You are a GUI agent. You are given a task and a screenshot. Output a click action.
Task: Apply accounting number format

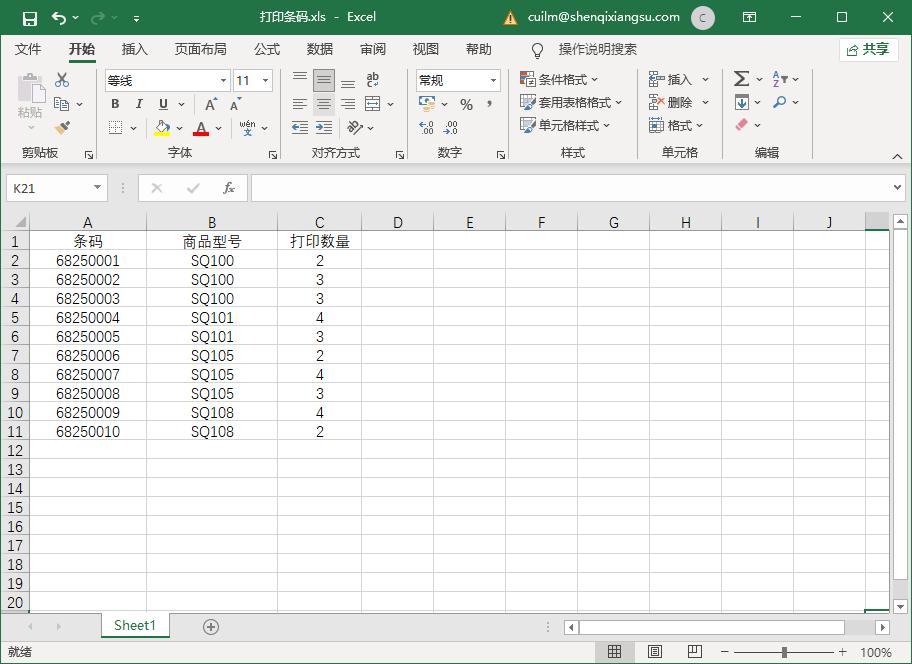[427, 104]
